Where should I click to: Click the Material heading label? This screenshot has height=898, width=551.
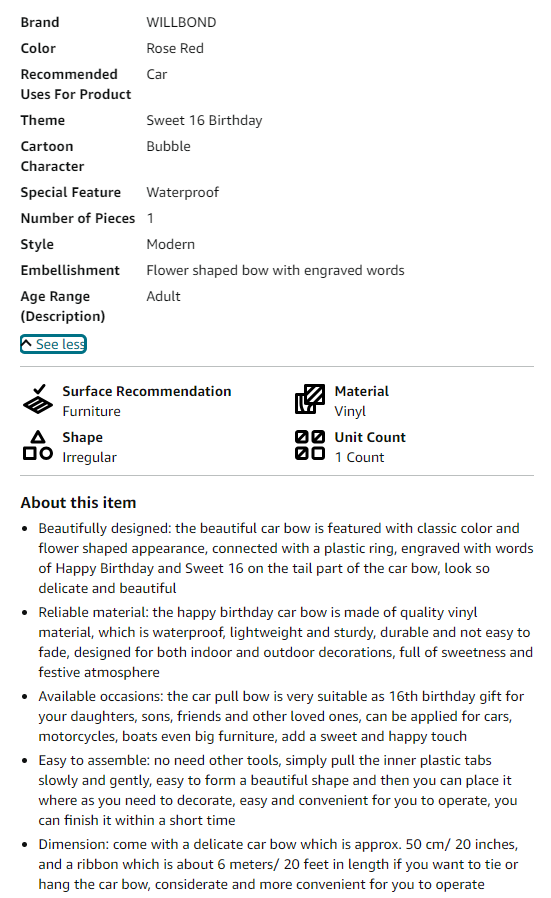pos(361,391)
